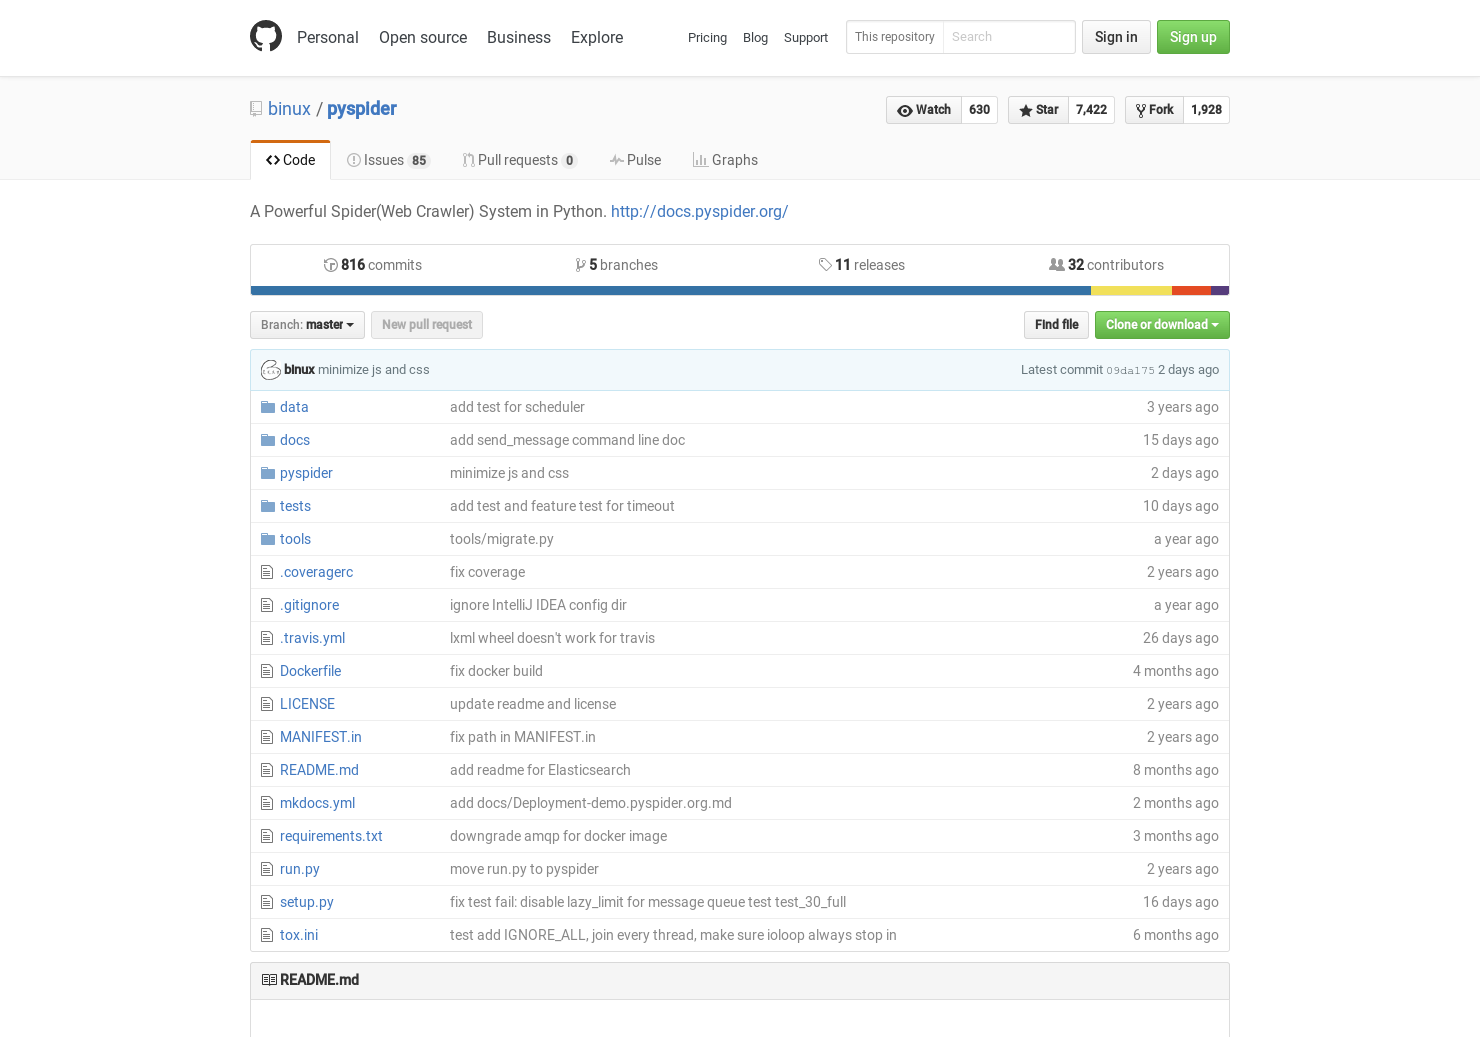
Task: Click the contributors icon
Action: [1057, 264]
